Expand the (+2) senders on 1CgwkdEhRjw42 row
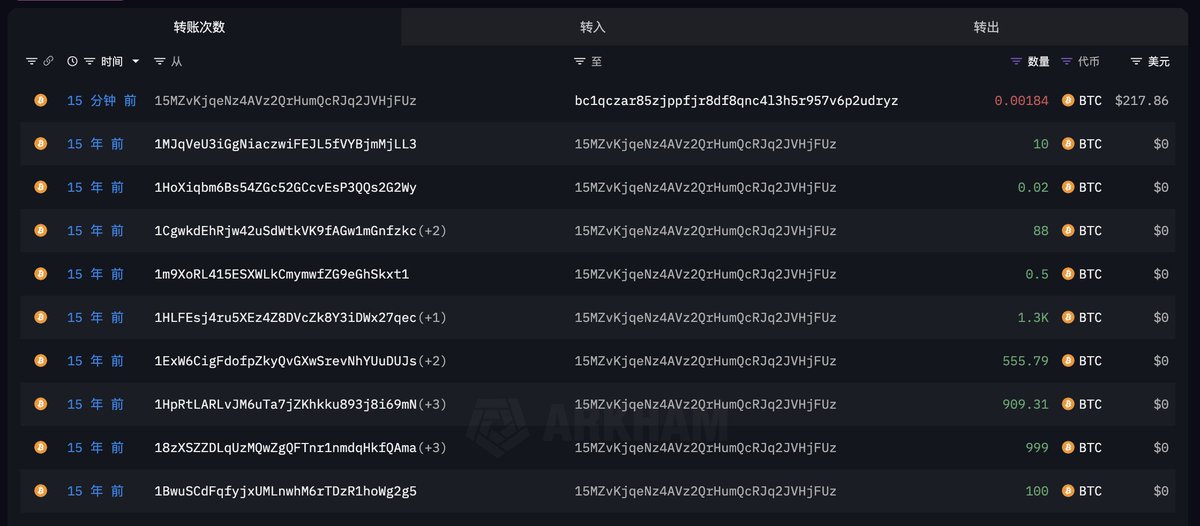 click(433, 231)
